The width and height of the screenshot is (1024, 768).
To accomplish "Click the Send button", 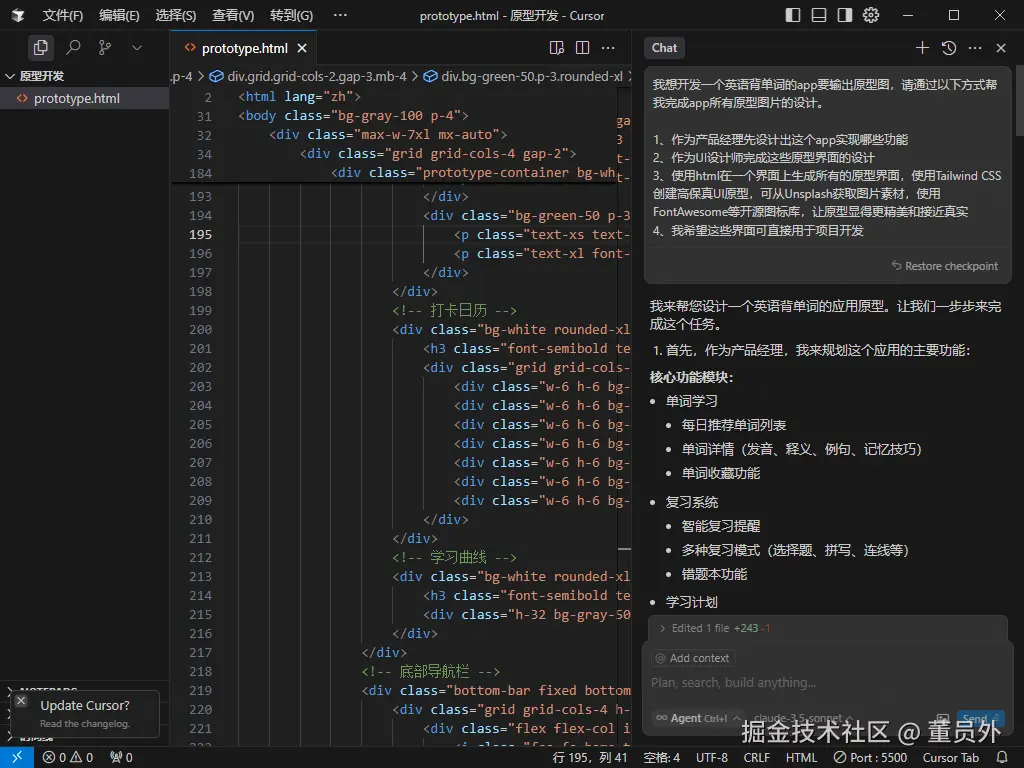I will click(980, 718).
